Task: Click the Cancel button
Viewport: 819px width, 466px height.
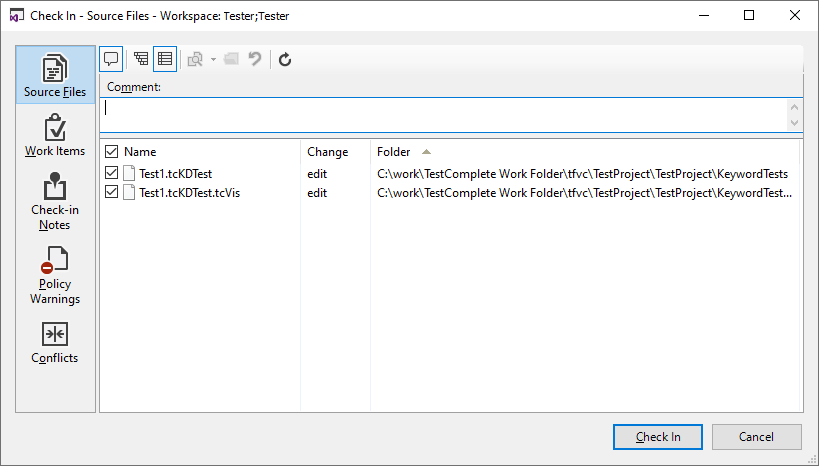Action: (x=756, y=437)
